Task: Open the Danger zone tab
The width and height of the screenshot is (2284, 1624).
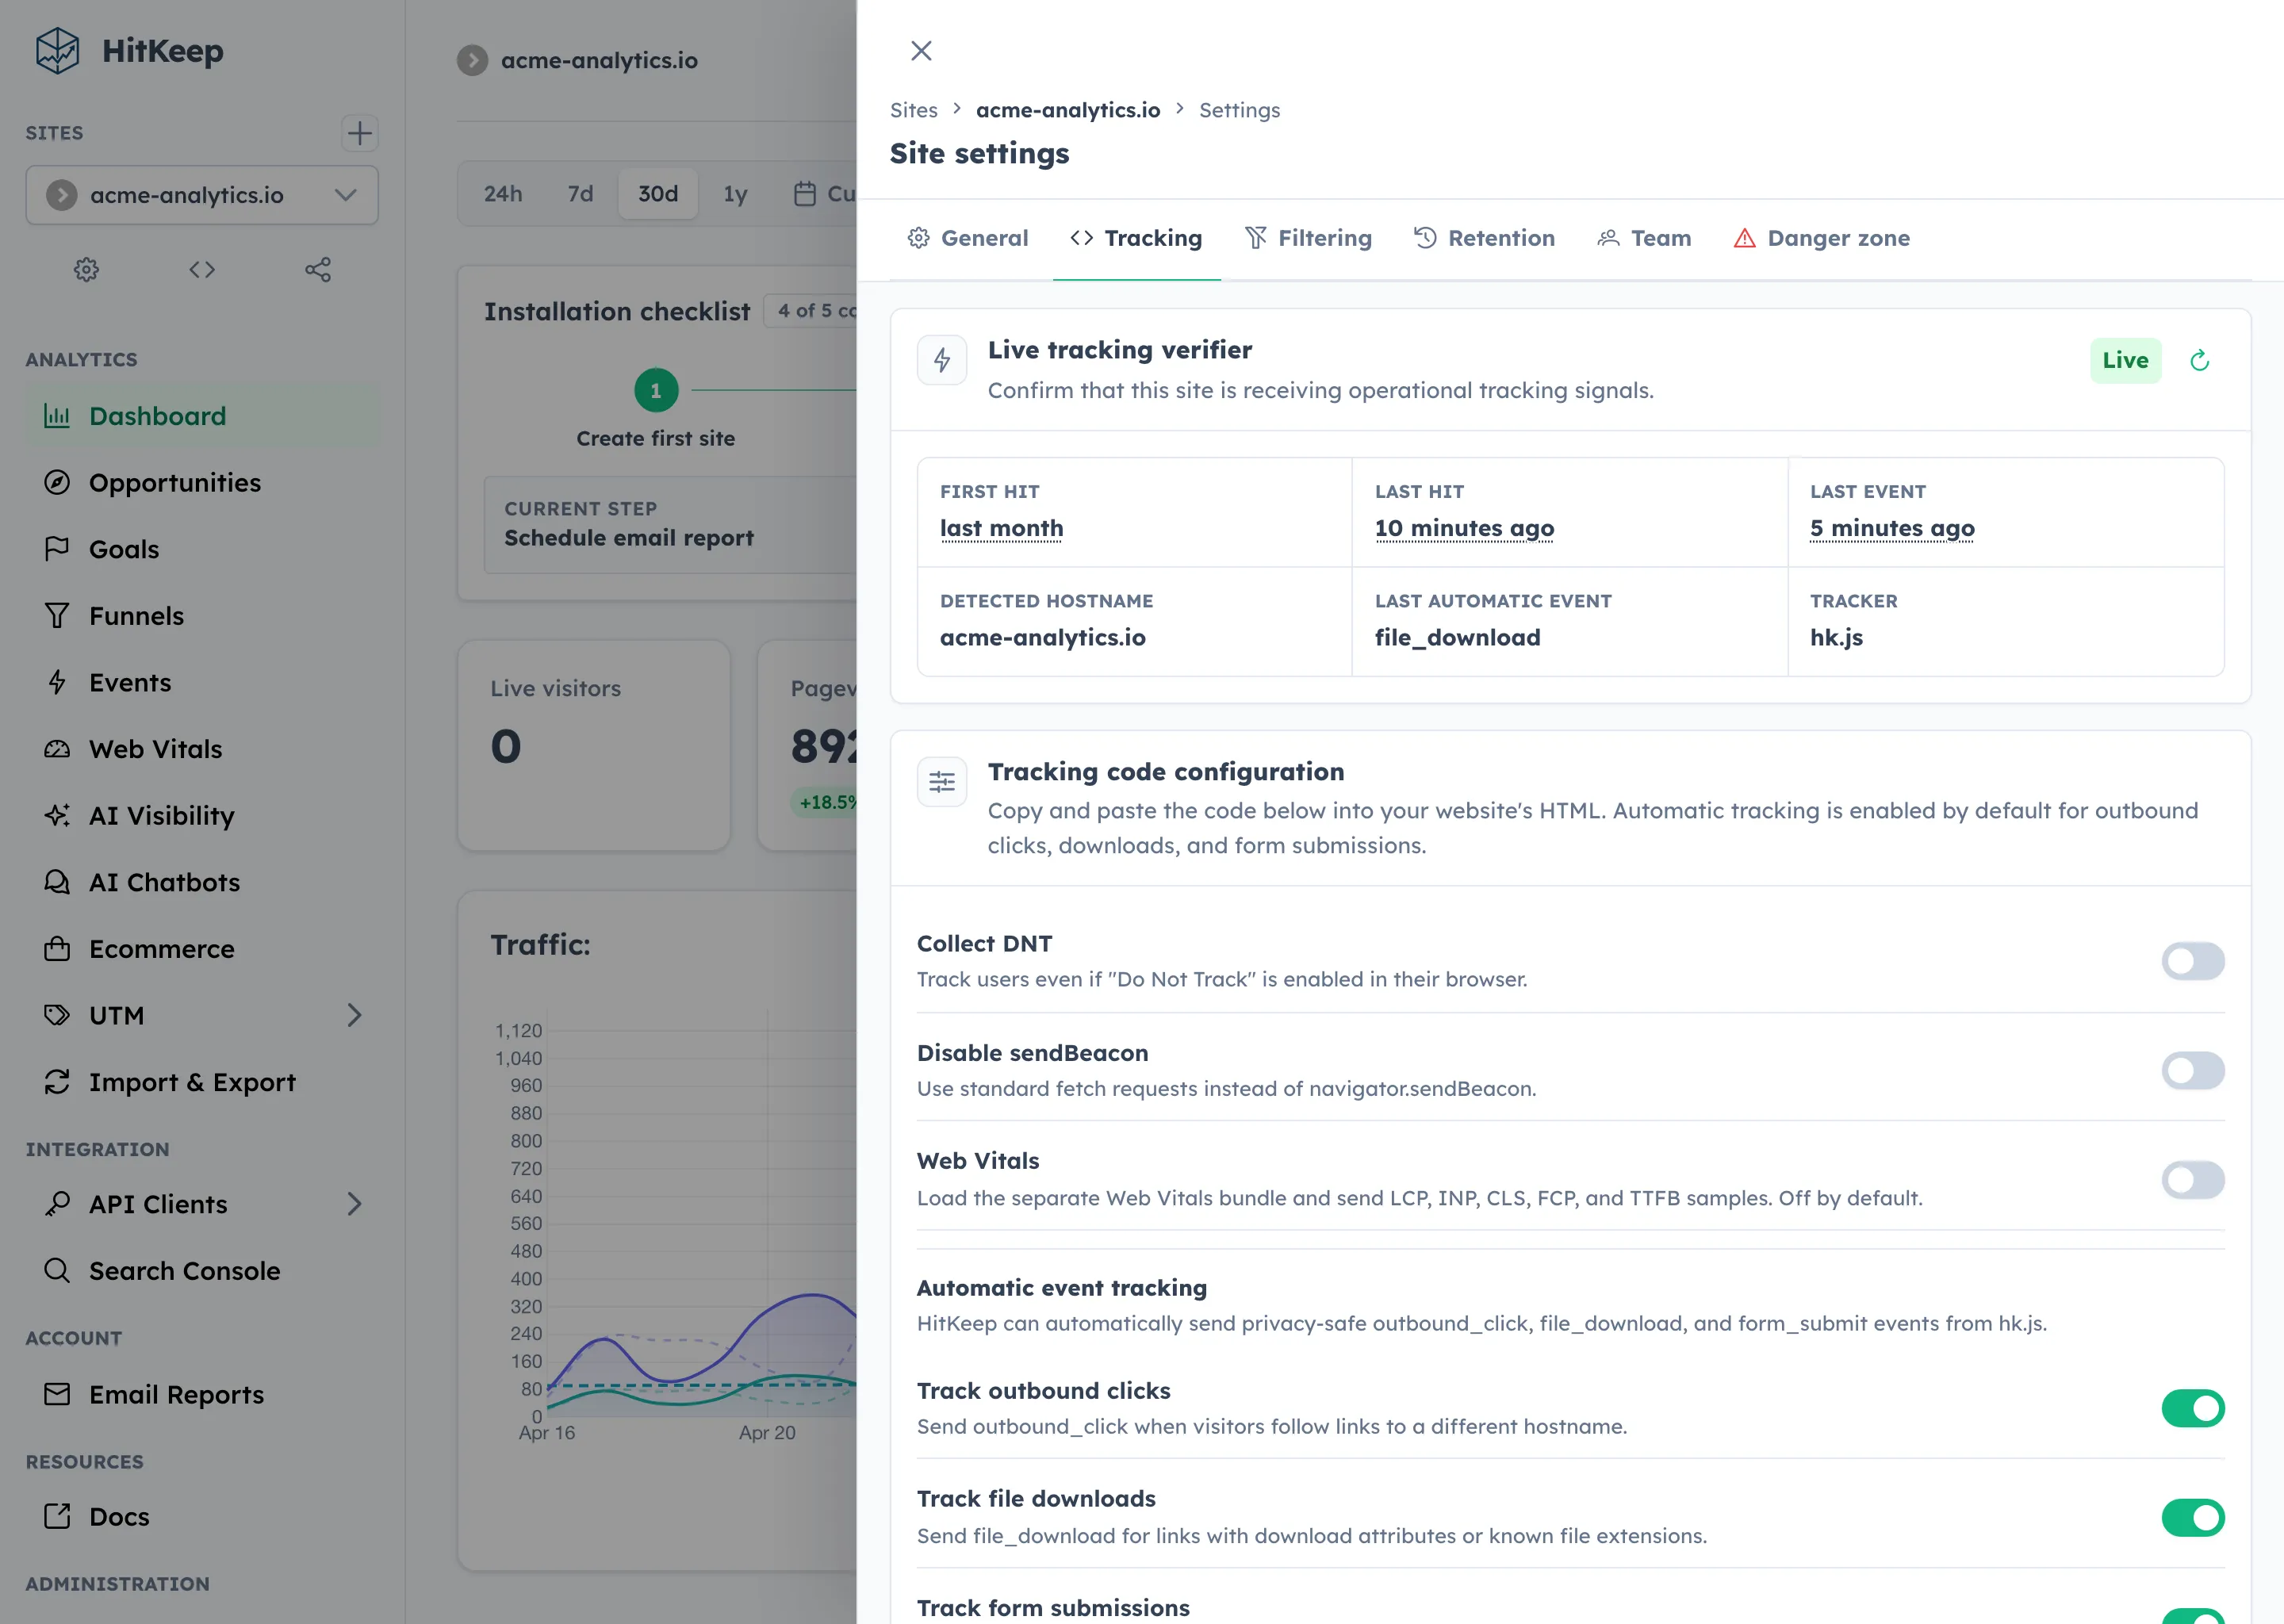Action: click(1821, 238)
